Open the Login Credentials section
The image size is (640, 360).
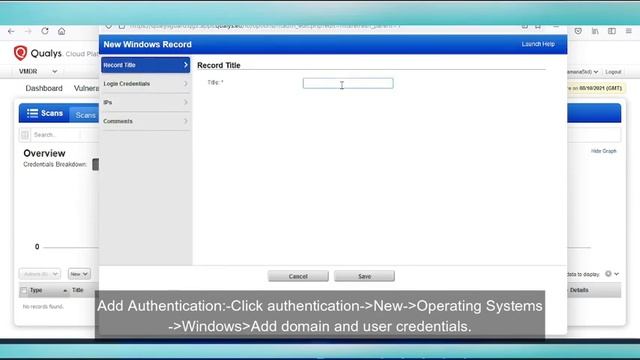[145, 84]
